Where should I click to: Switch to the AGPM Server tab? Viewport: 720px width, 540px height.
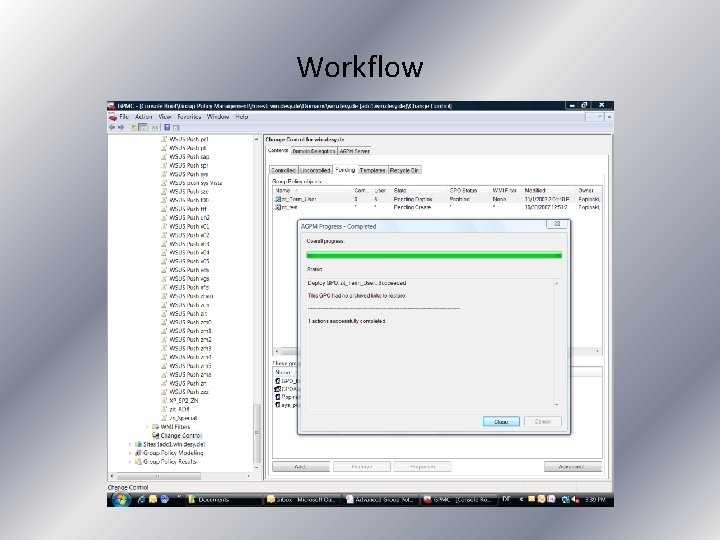coord(354,151)
